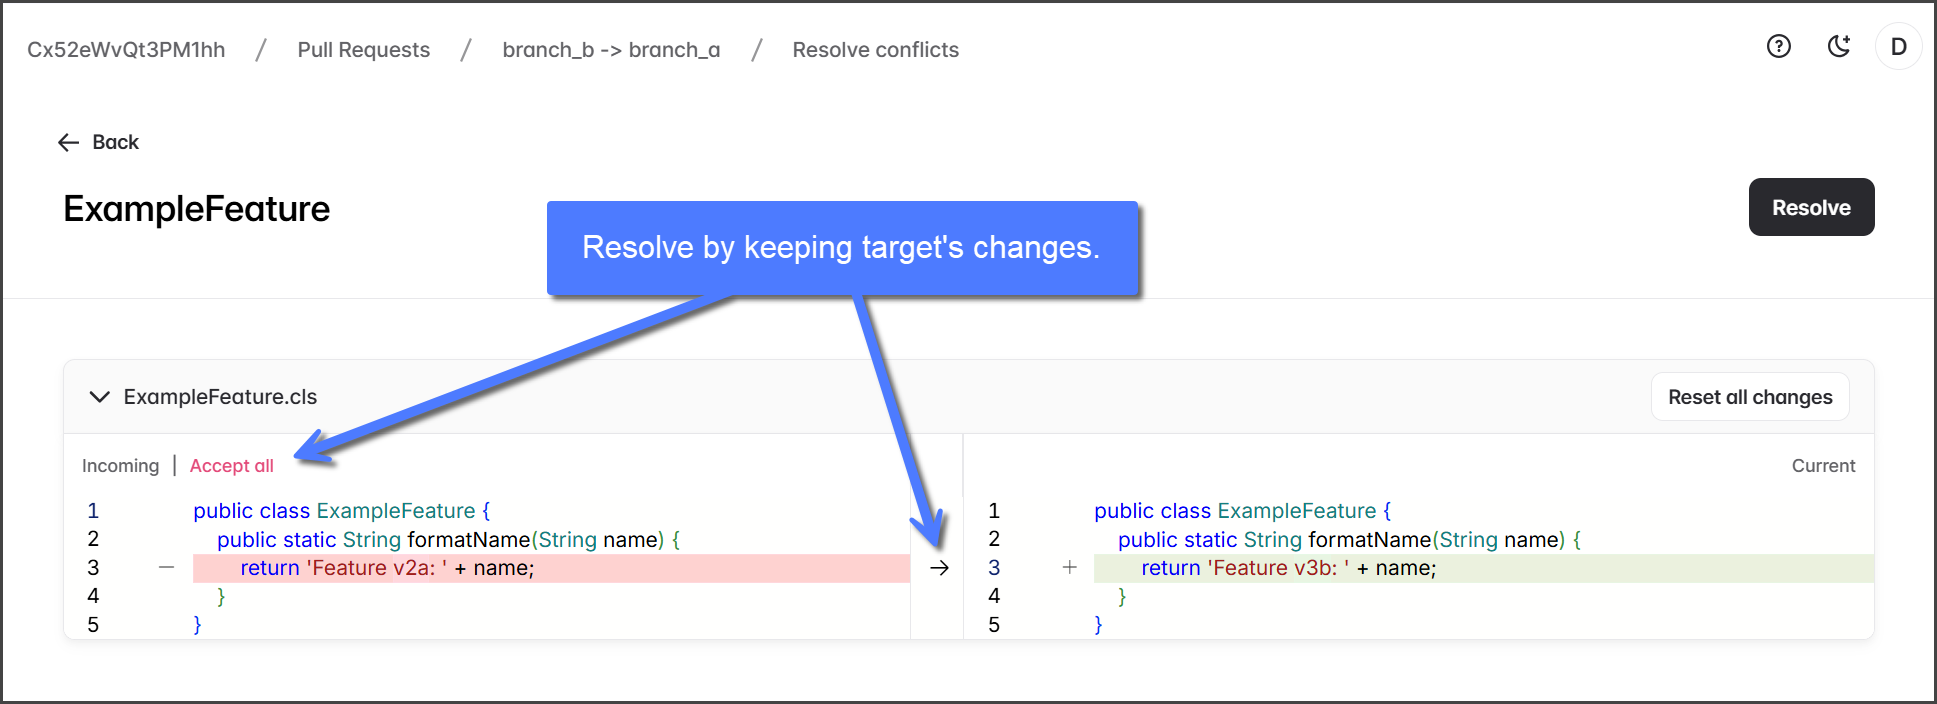This screenshot has width=1937, height=704.
Task: Click the ExampleFeature.cls file name
Action: [x=220, y=397]
